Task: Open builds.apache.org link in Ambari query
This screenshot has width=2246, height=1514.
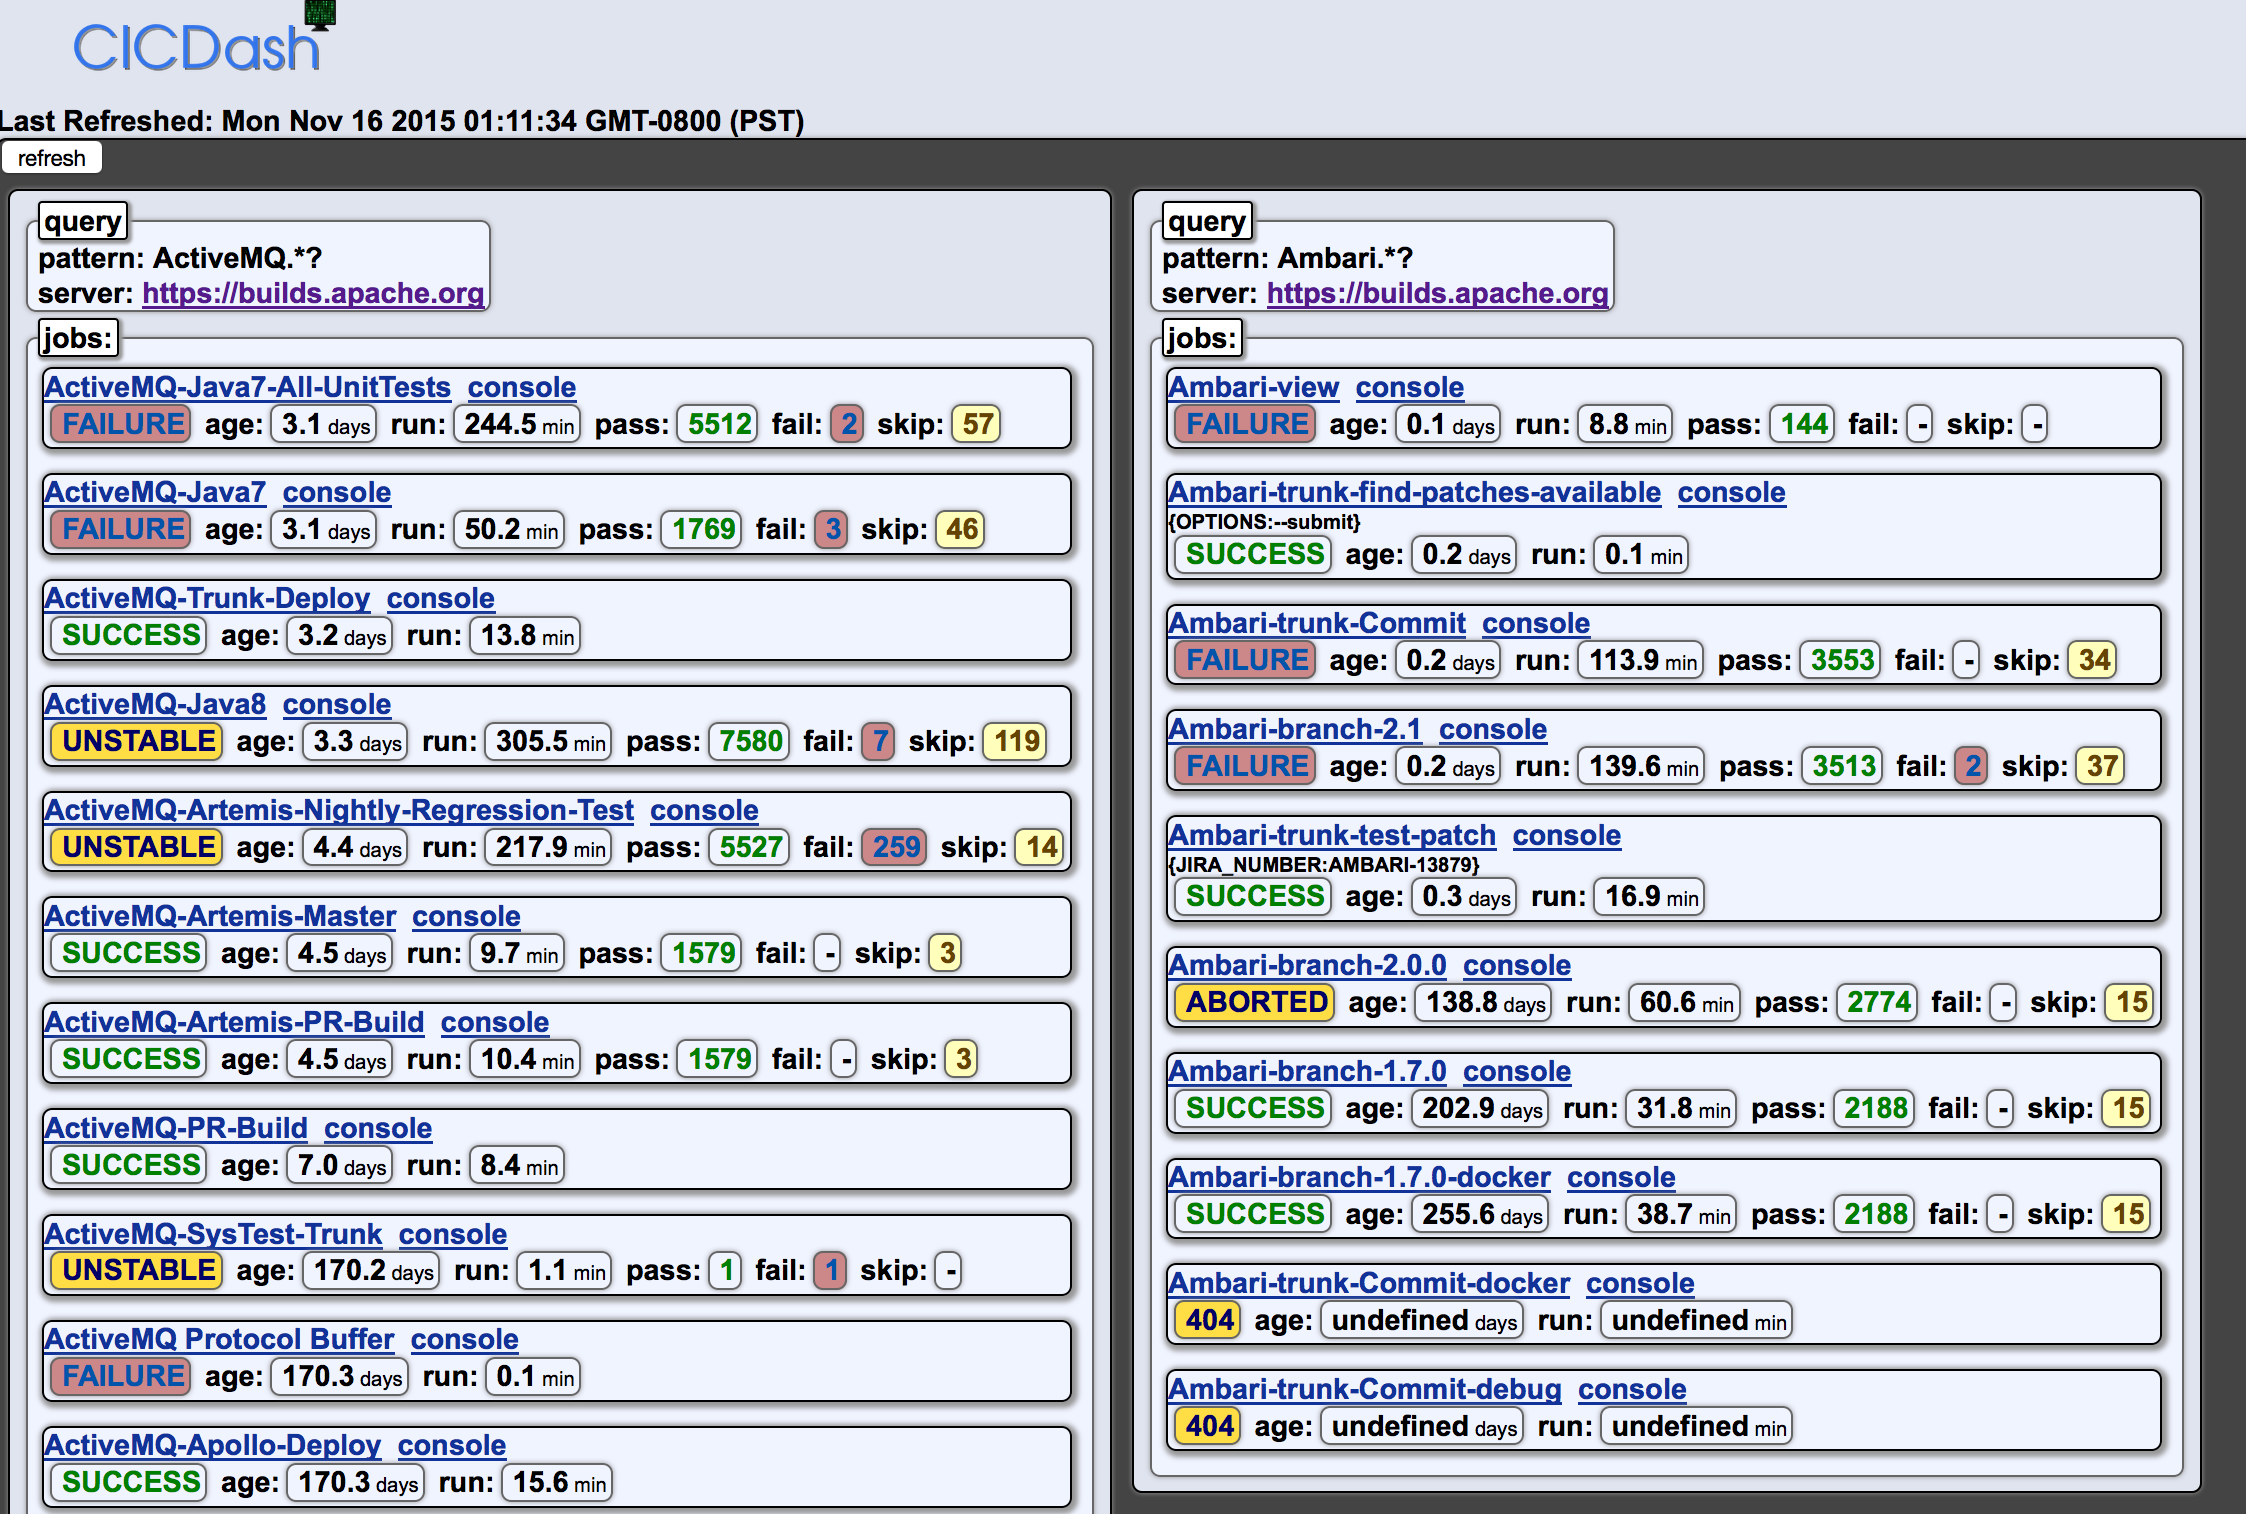Action: (x=1437, y=293)
